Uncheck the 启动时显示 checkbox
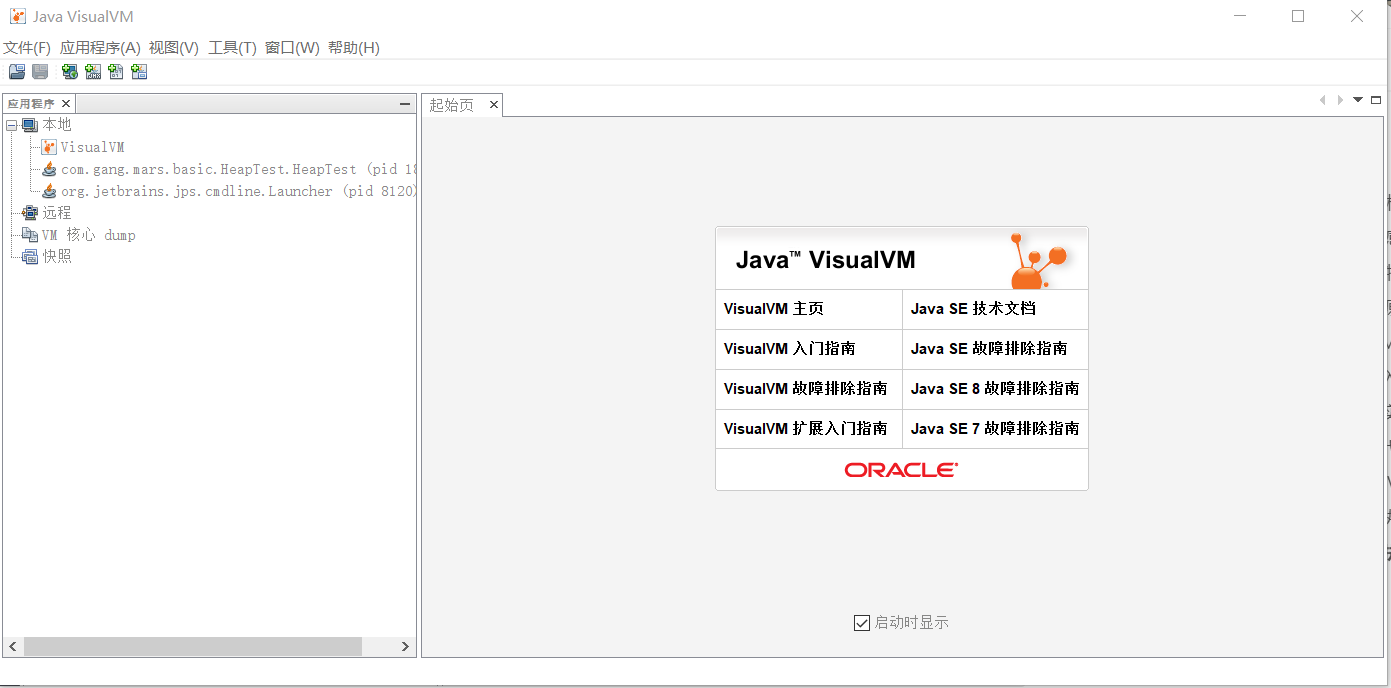The height and width of the screenshot is (688, 1391). [x=862, y=622]
